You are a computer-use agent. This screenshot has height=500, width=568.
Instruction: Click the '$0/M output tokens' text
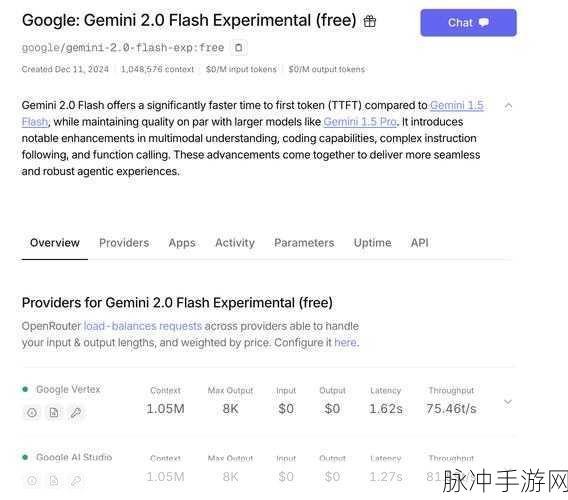coord(327,69)
